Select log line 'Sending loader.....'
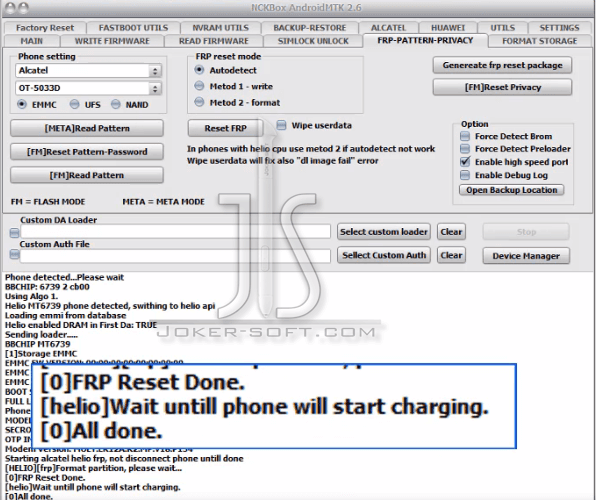Image resolution: width=596 pixels, height=500 pixels. coord(41,335)
